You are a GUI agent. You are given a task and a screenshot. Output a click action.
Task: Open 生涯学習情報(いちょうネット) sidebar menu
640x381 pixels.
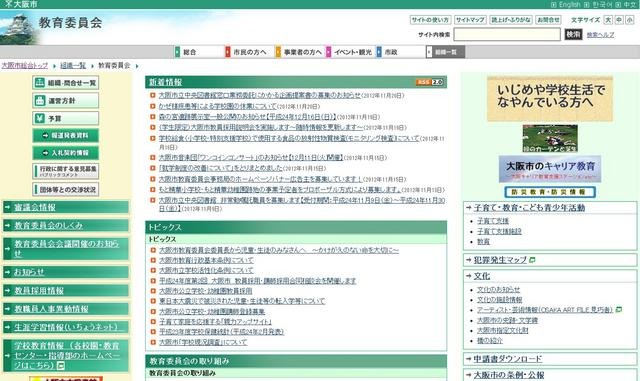point(66,327)
